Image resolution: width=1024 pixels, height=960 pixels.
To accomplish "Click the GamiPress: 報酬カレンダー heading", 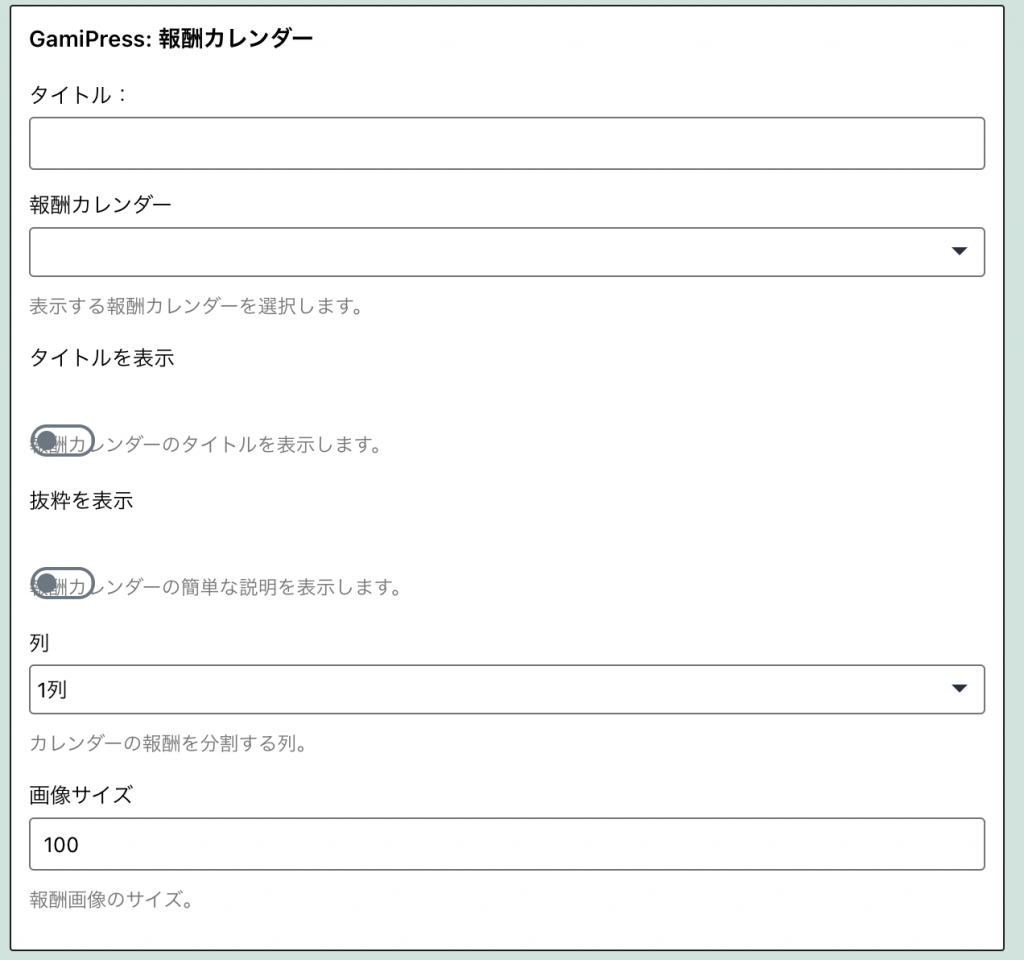I will pos(171,39).
